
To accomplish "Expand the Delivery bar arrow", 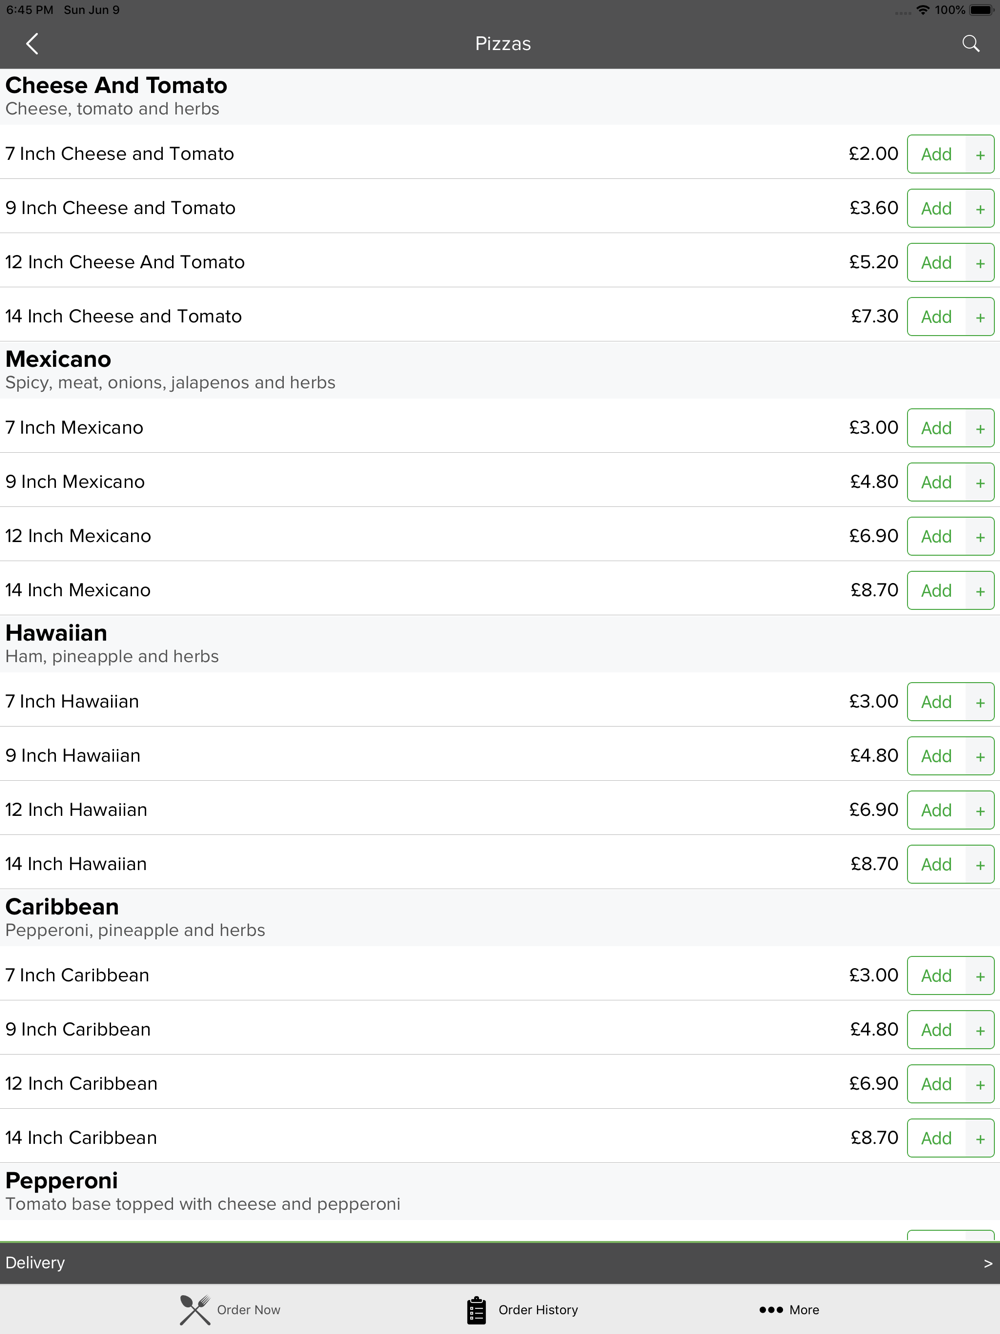I will click(987, 1263).
